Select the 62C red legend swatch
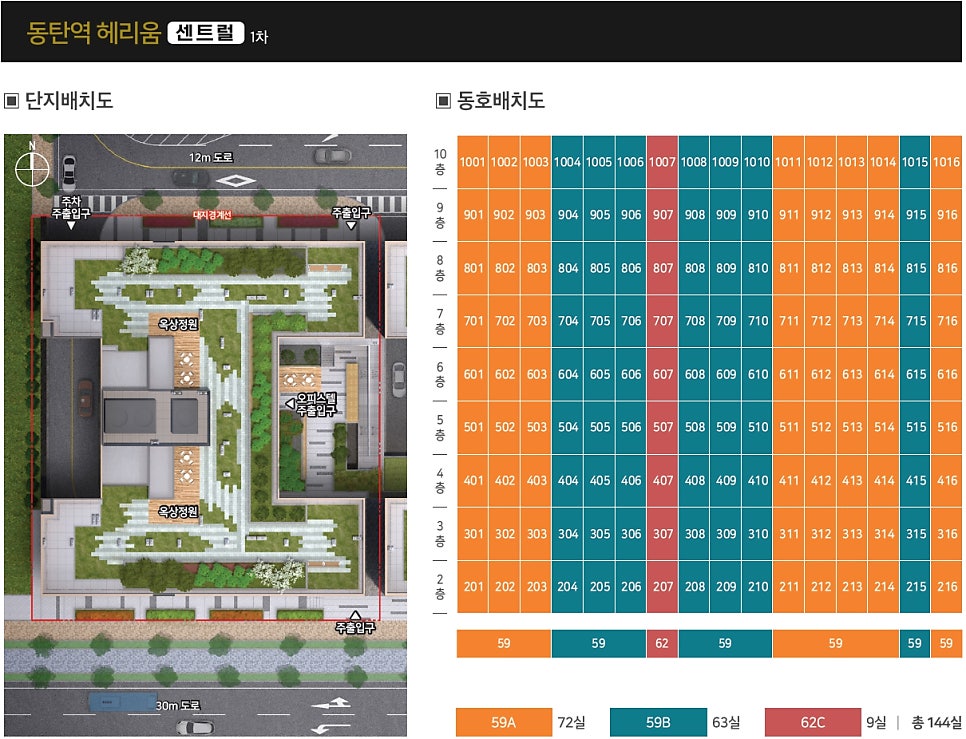The image size is (966, 739). [x=813, y=722]
